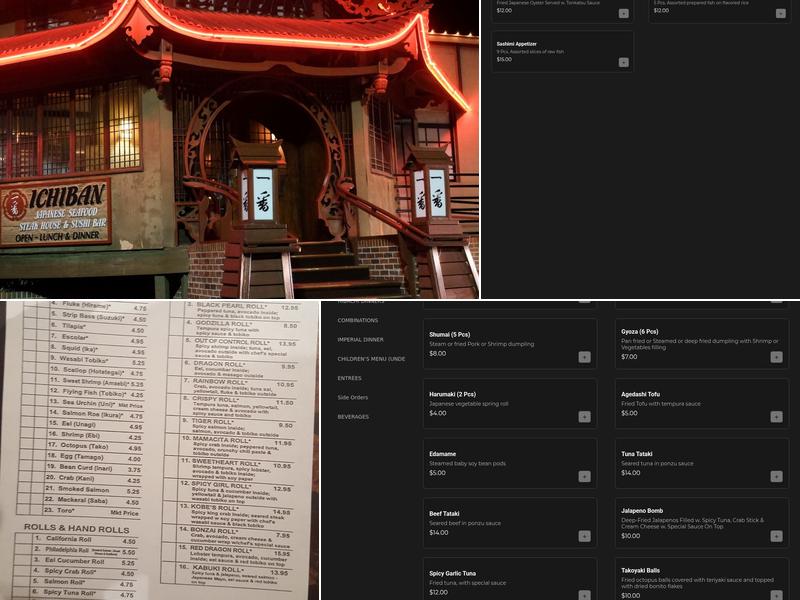Open the Entrees menu section
The height and width of the screenshot is (600, 800).
tap(349, 378)
